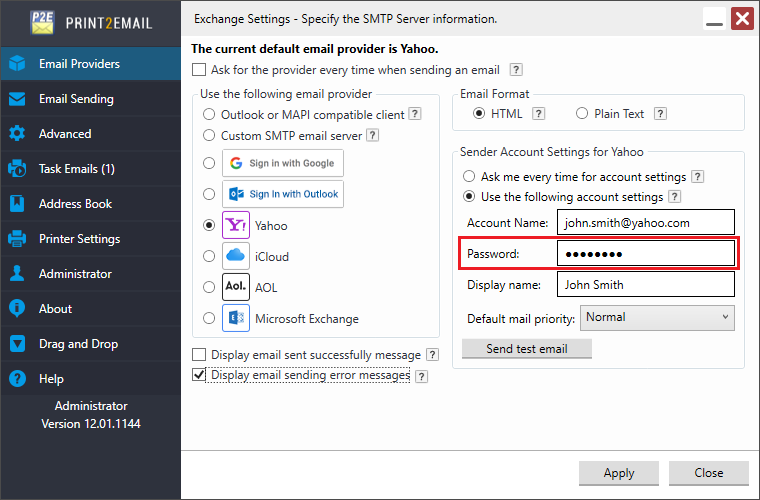Select Outlook or MAPI compatible client radio button

pyautogui.click(x=209, y=114)
